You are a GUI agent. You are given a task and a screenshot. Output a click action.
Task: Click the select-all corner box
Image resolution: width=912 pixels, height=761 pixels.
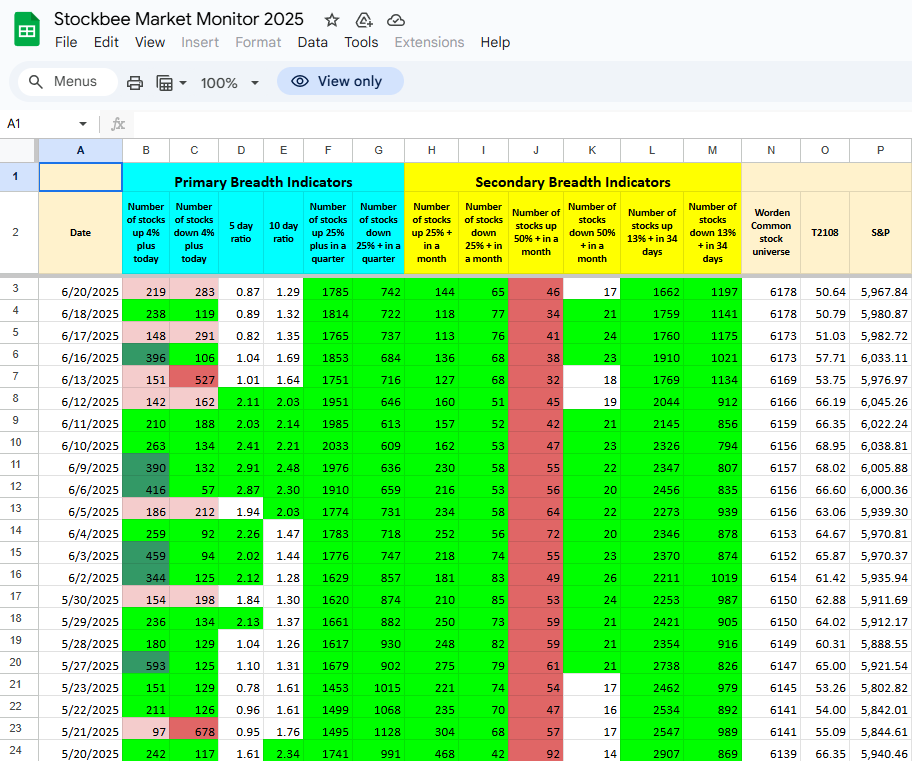click(19, 151)
